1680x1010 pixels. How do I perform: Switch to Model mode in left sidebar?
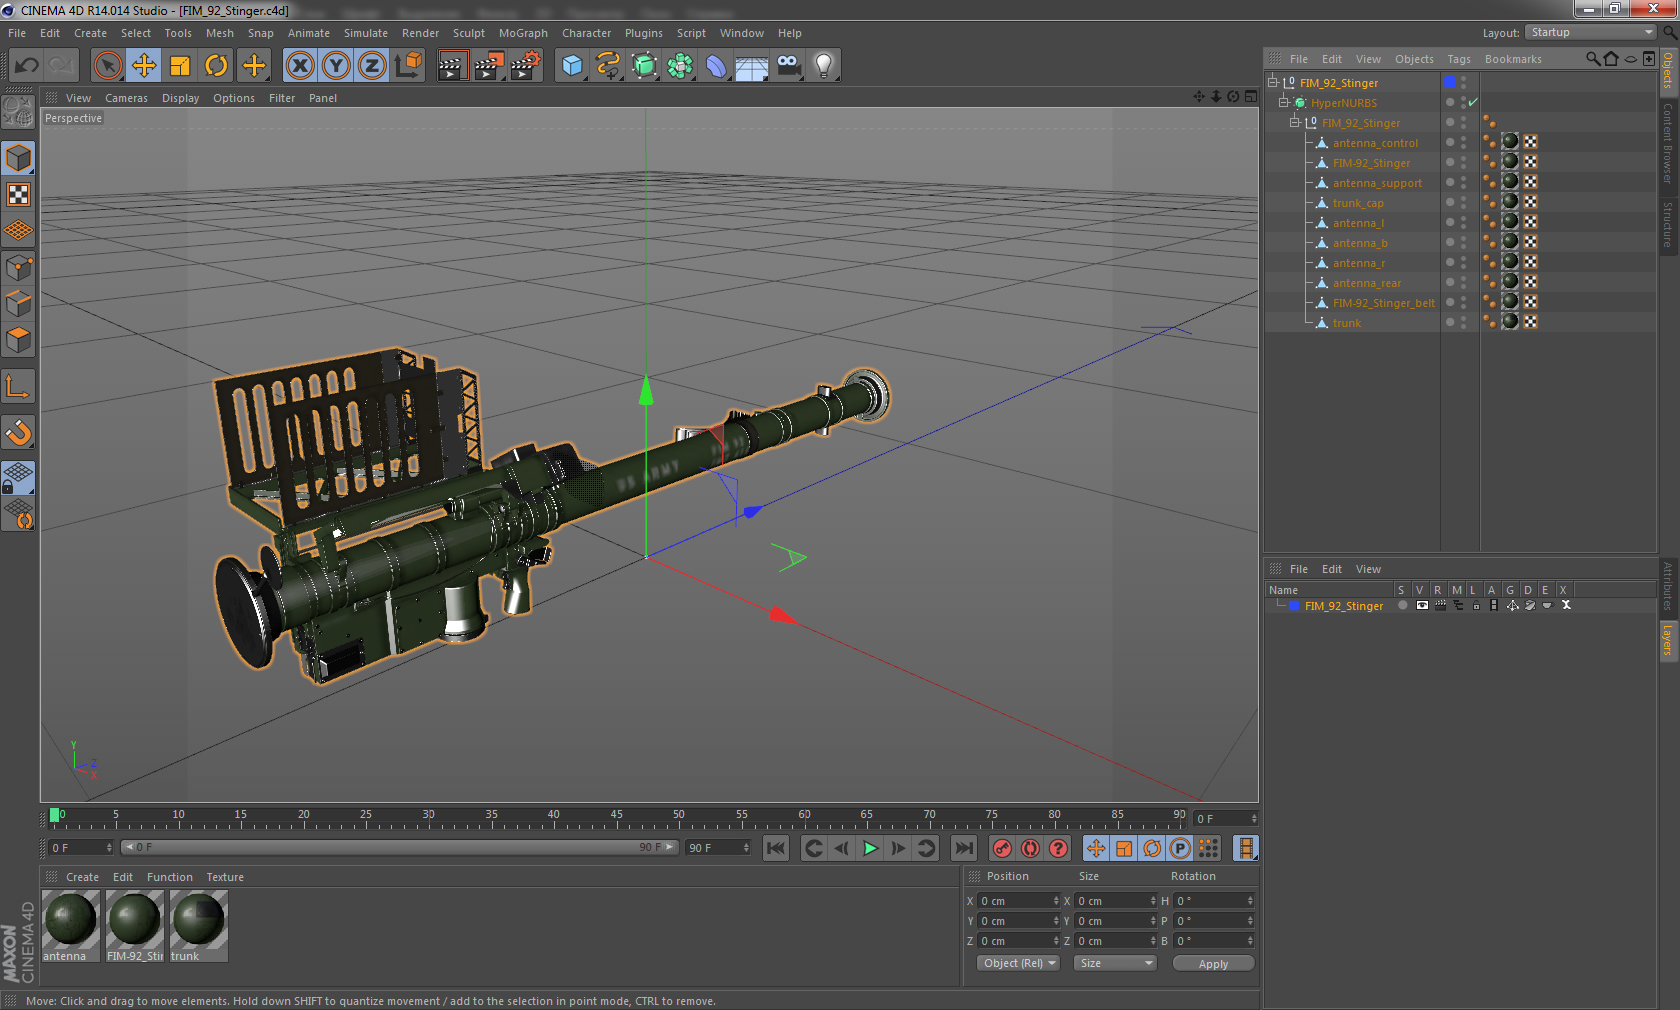click(19, 158)
